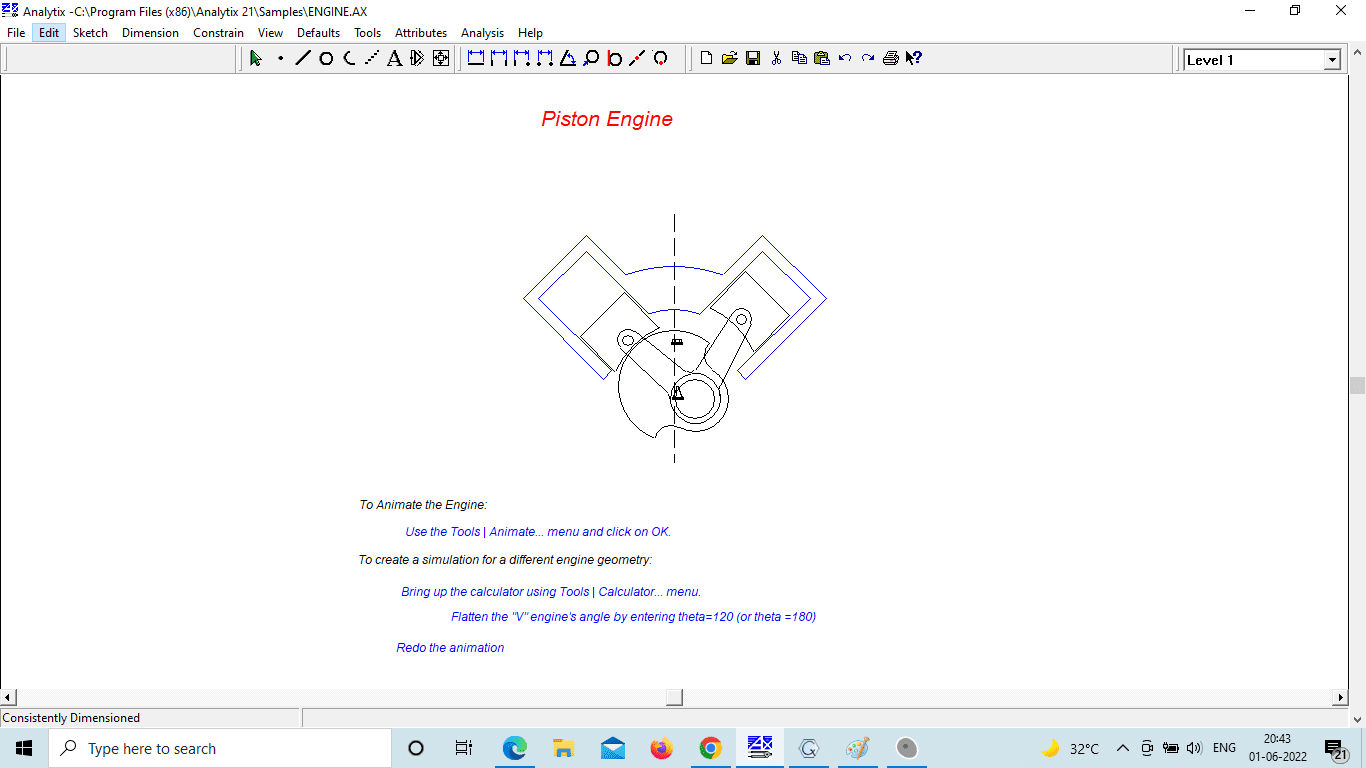Select the third blue linear dimension tool
This screenshot has width=1366, height=768.
tap(522, 59)
